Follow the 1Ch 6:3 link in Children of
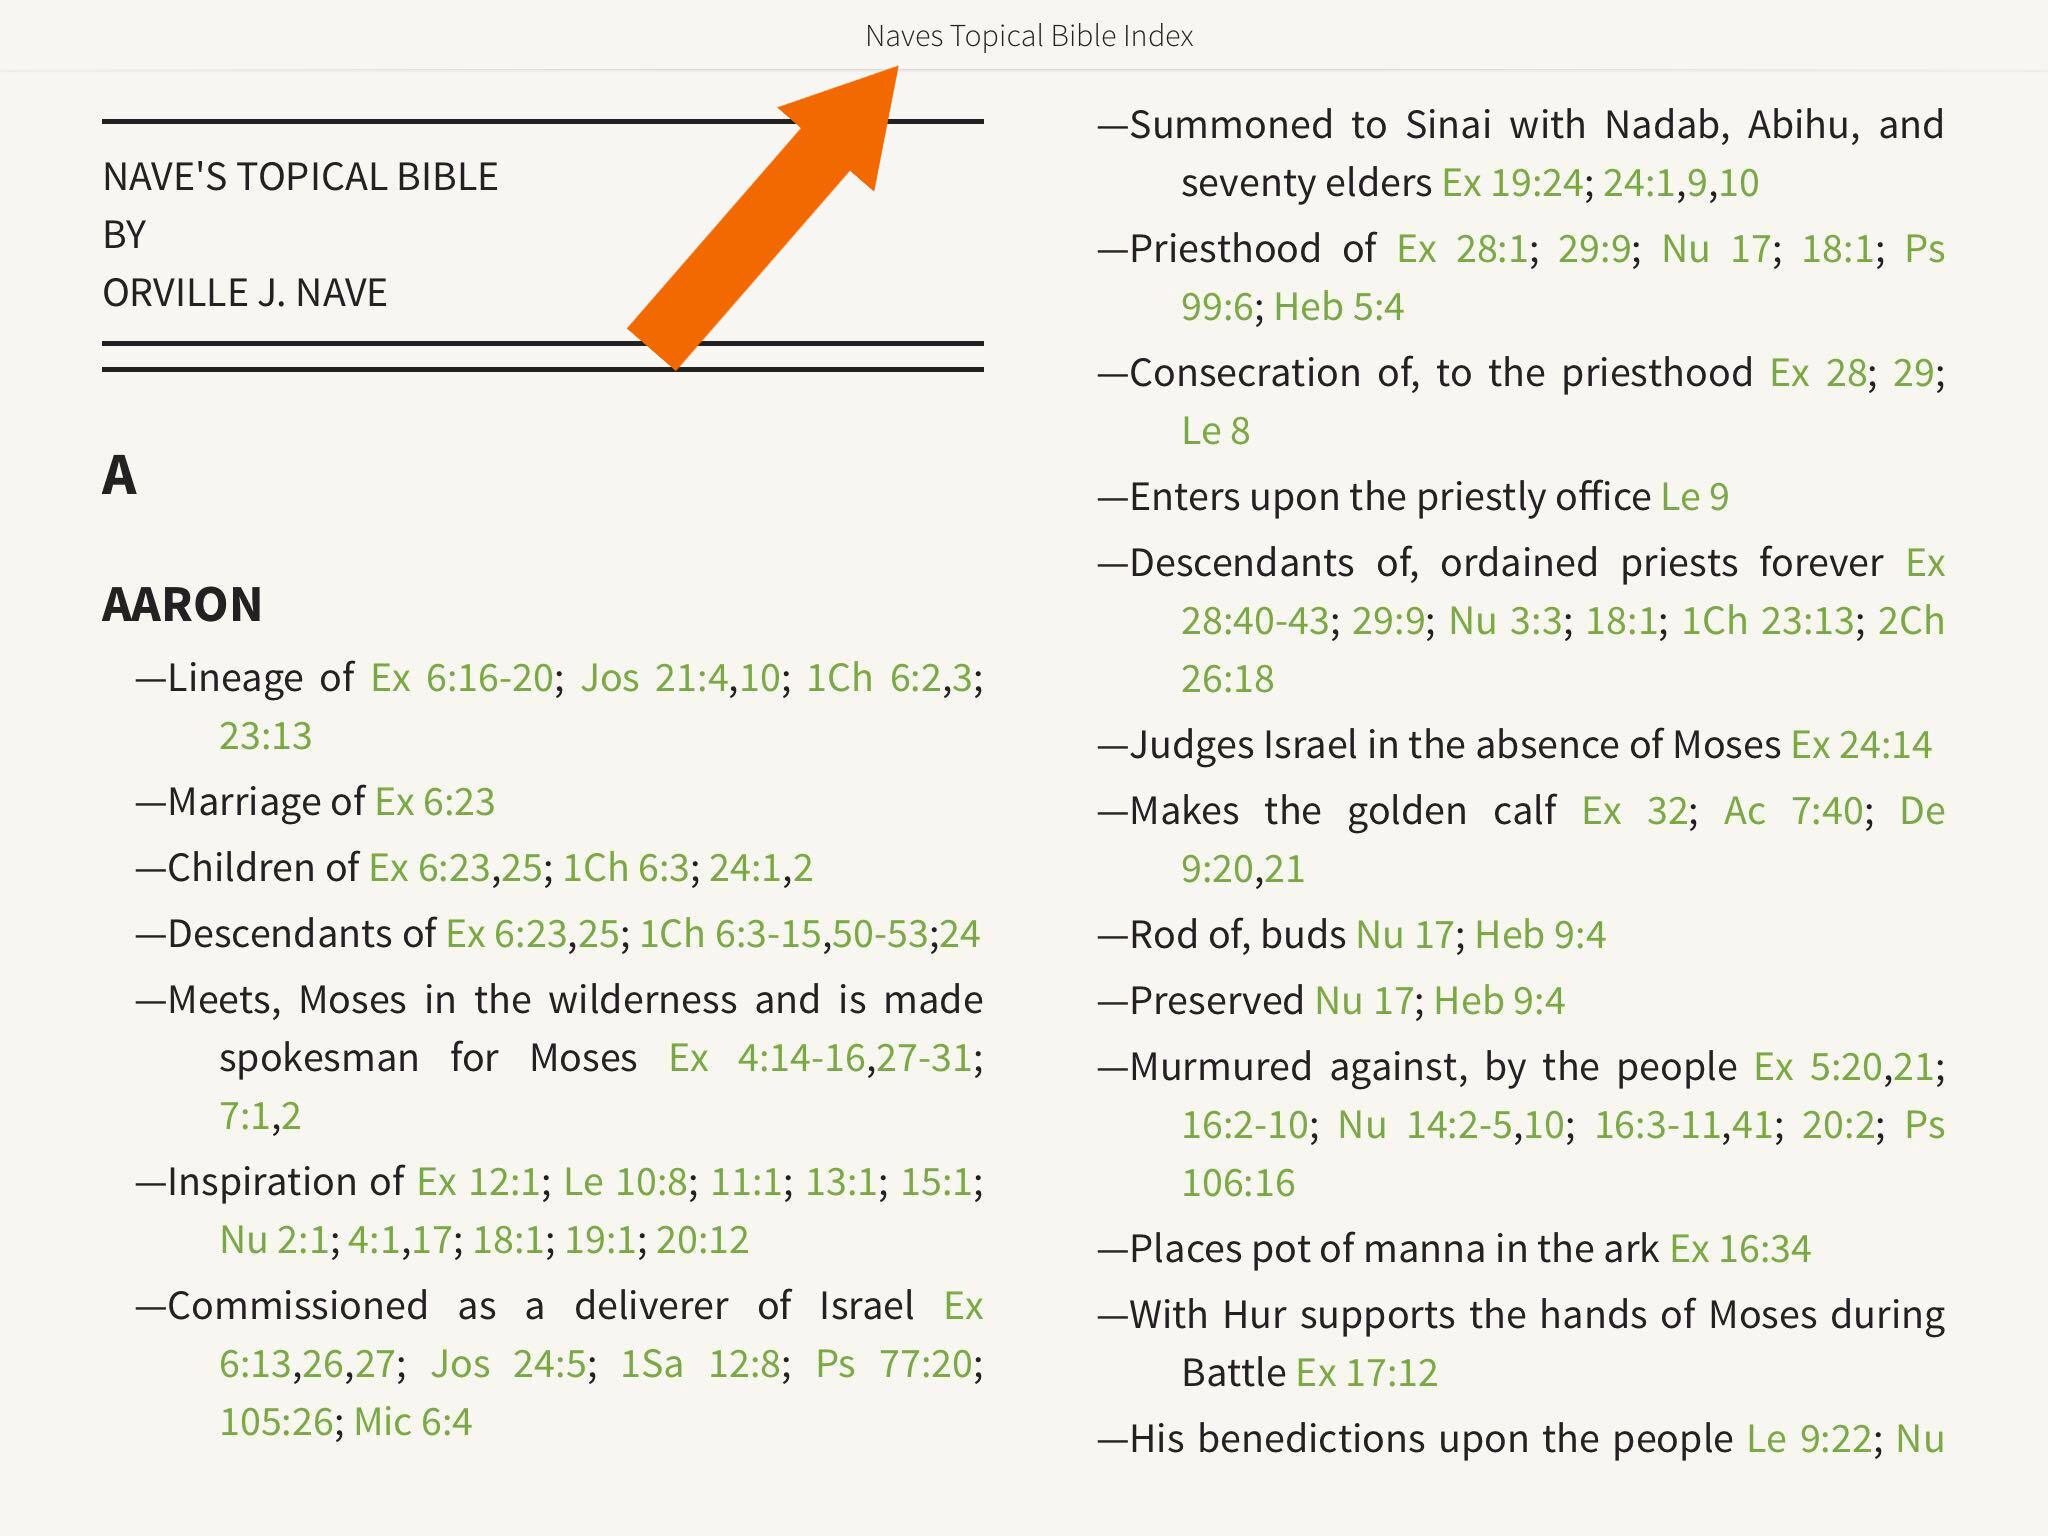2048x1536 pixels. click(626, 869)
